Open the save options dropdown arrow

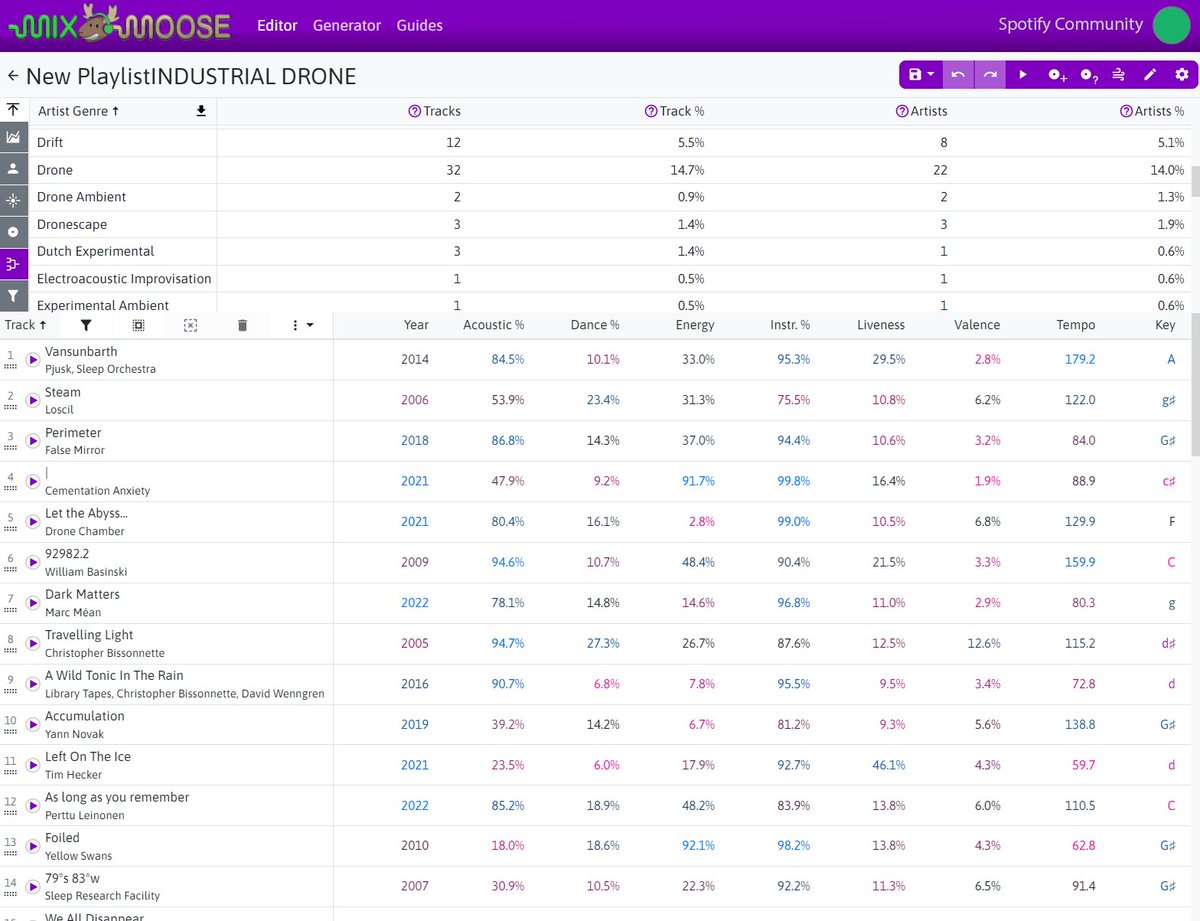[x=931, y=75]
